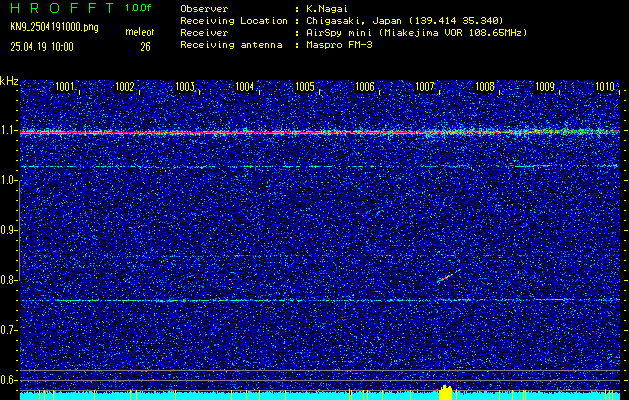
Task: Click the Receiver field label
Action: pos(204,33)
